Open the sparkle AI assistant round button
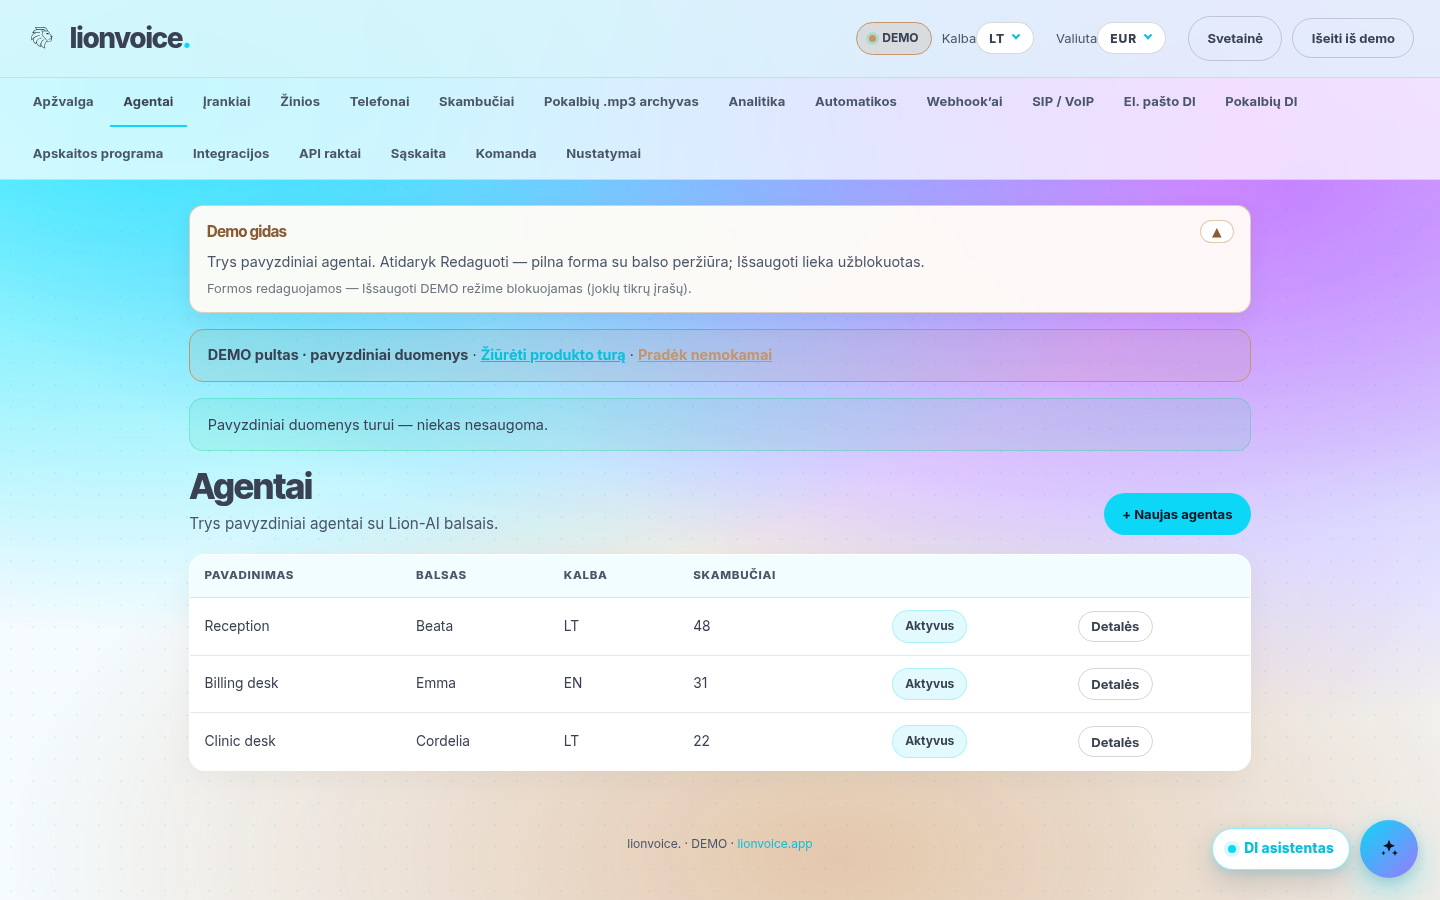Viewport: 1440px width, 900px height. pyautogui.click(x=1389, y=849)
